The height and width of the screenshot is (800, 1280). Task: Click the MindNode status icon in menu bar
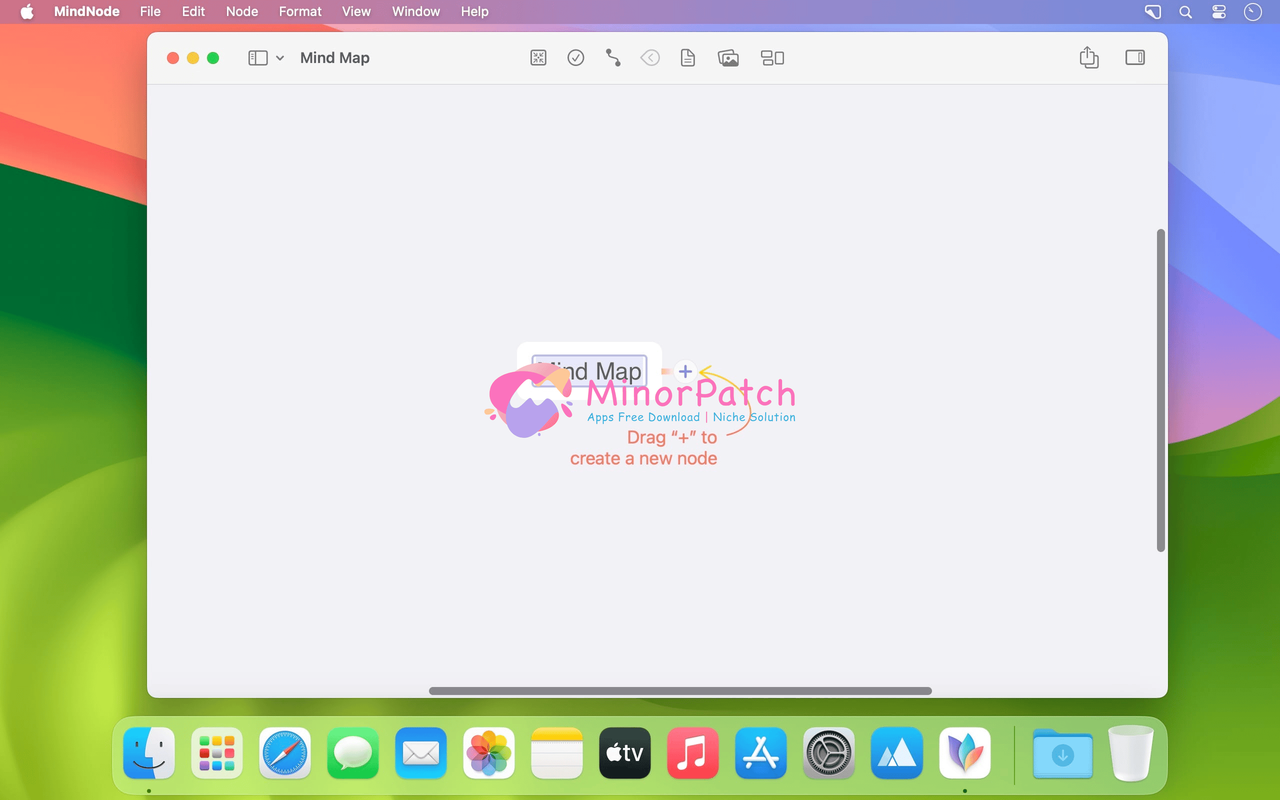pos(1153,12)
